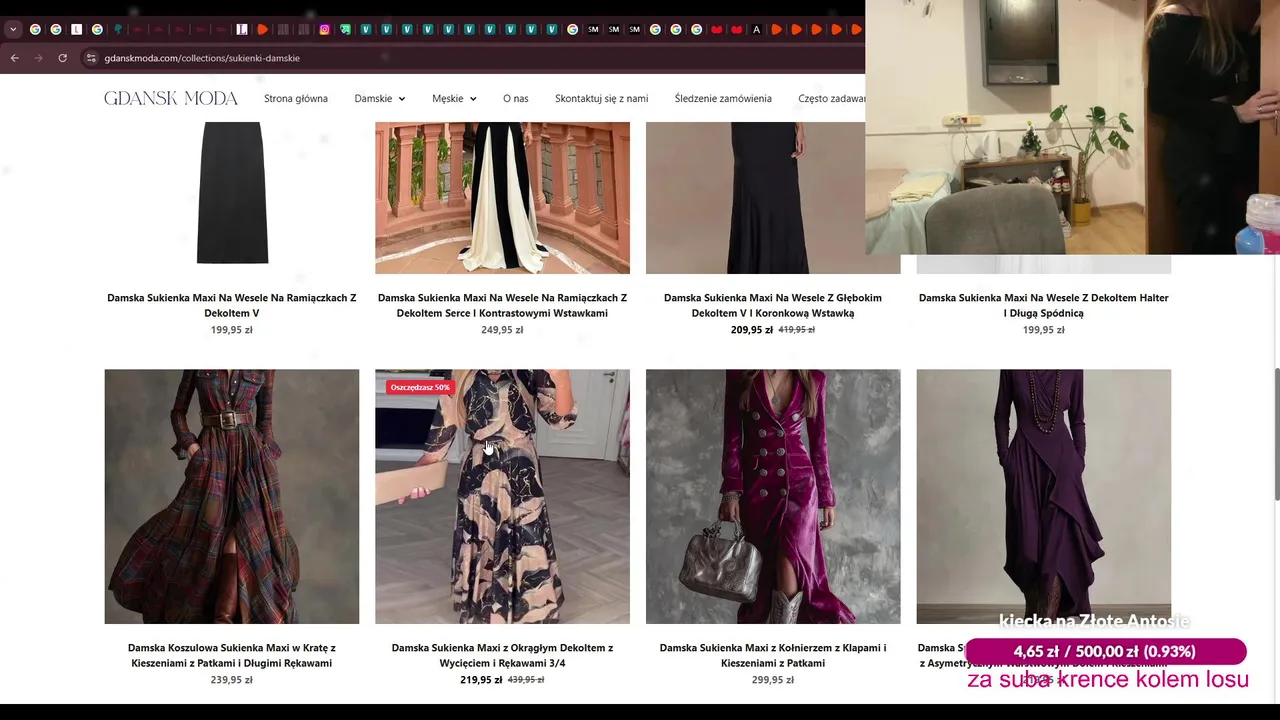Open the site information icon in address bar
The height and width of the screenshot is (720, 1280).
91,58
